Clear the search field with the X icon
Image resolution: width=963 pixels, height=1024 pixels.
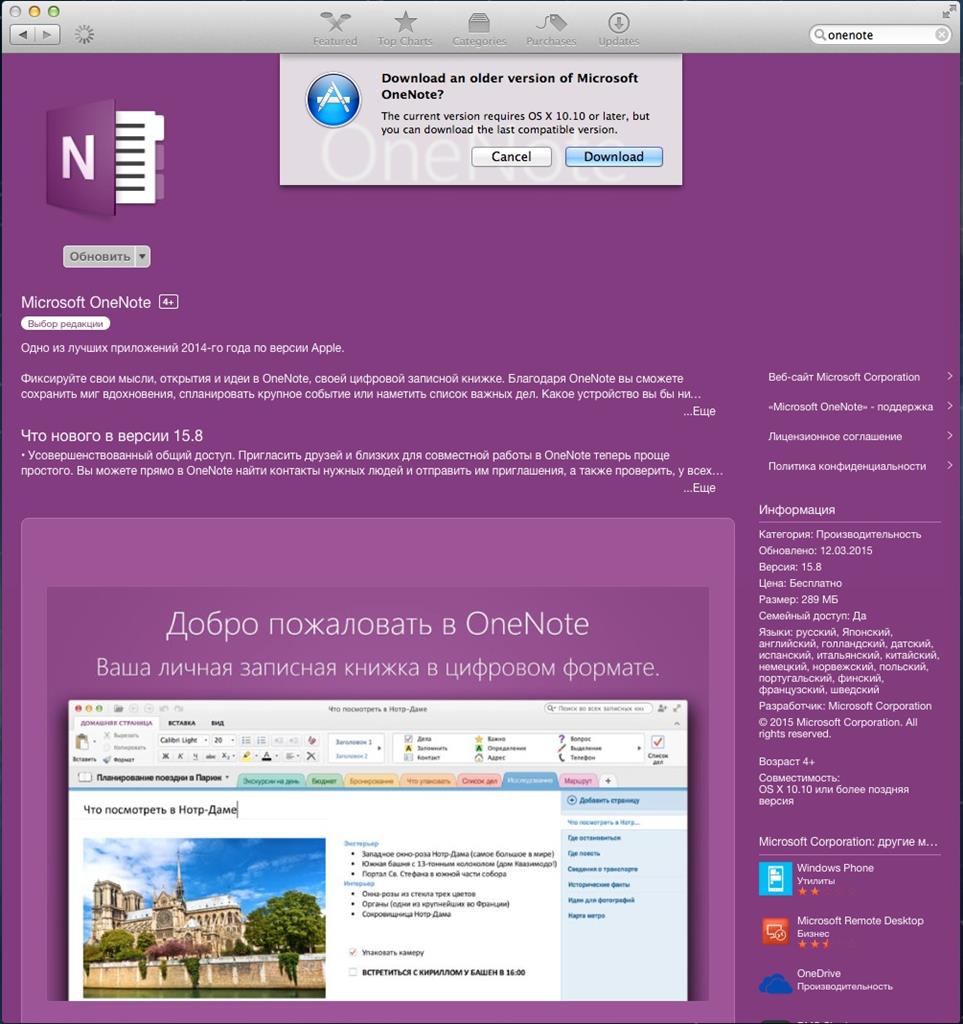point(941,35)
